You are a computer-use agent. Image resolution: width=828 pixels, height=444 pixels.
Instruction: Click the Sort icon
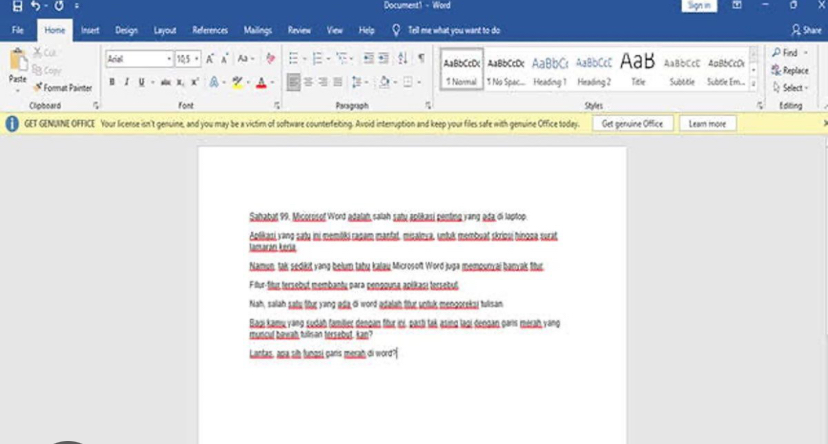402,59
